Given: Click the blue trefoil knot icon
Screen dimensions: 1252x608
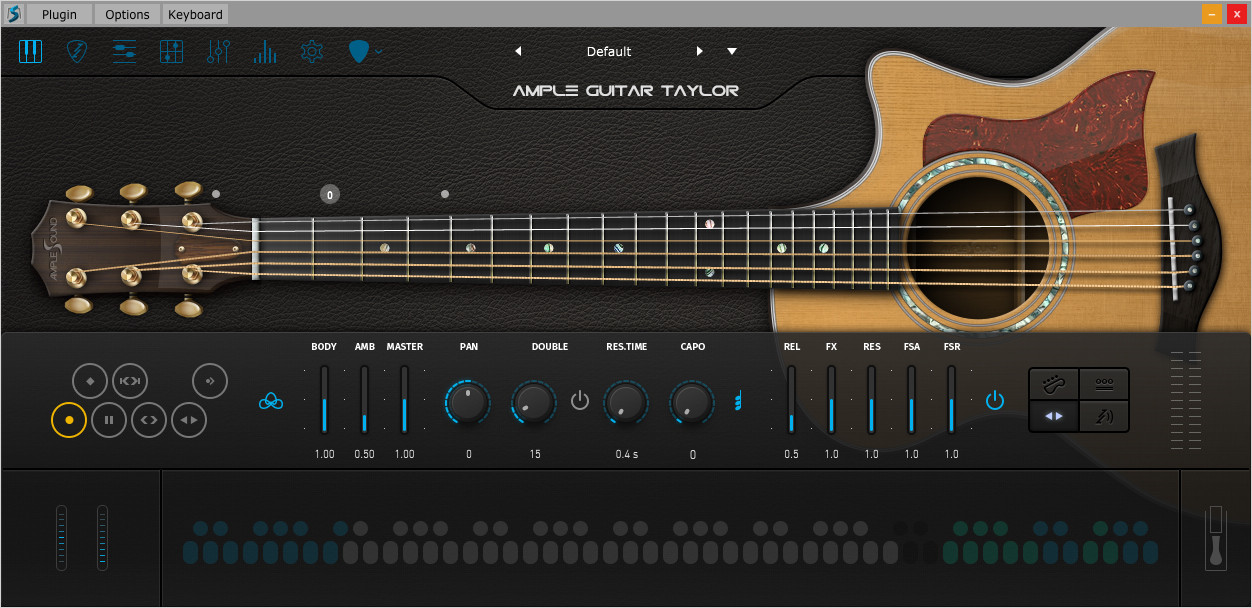Looking at the screenshot, I should point(271,401).
